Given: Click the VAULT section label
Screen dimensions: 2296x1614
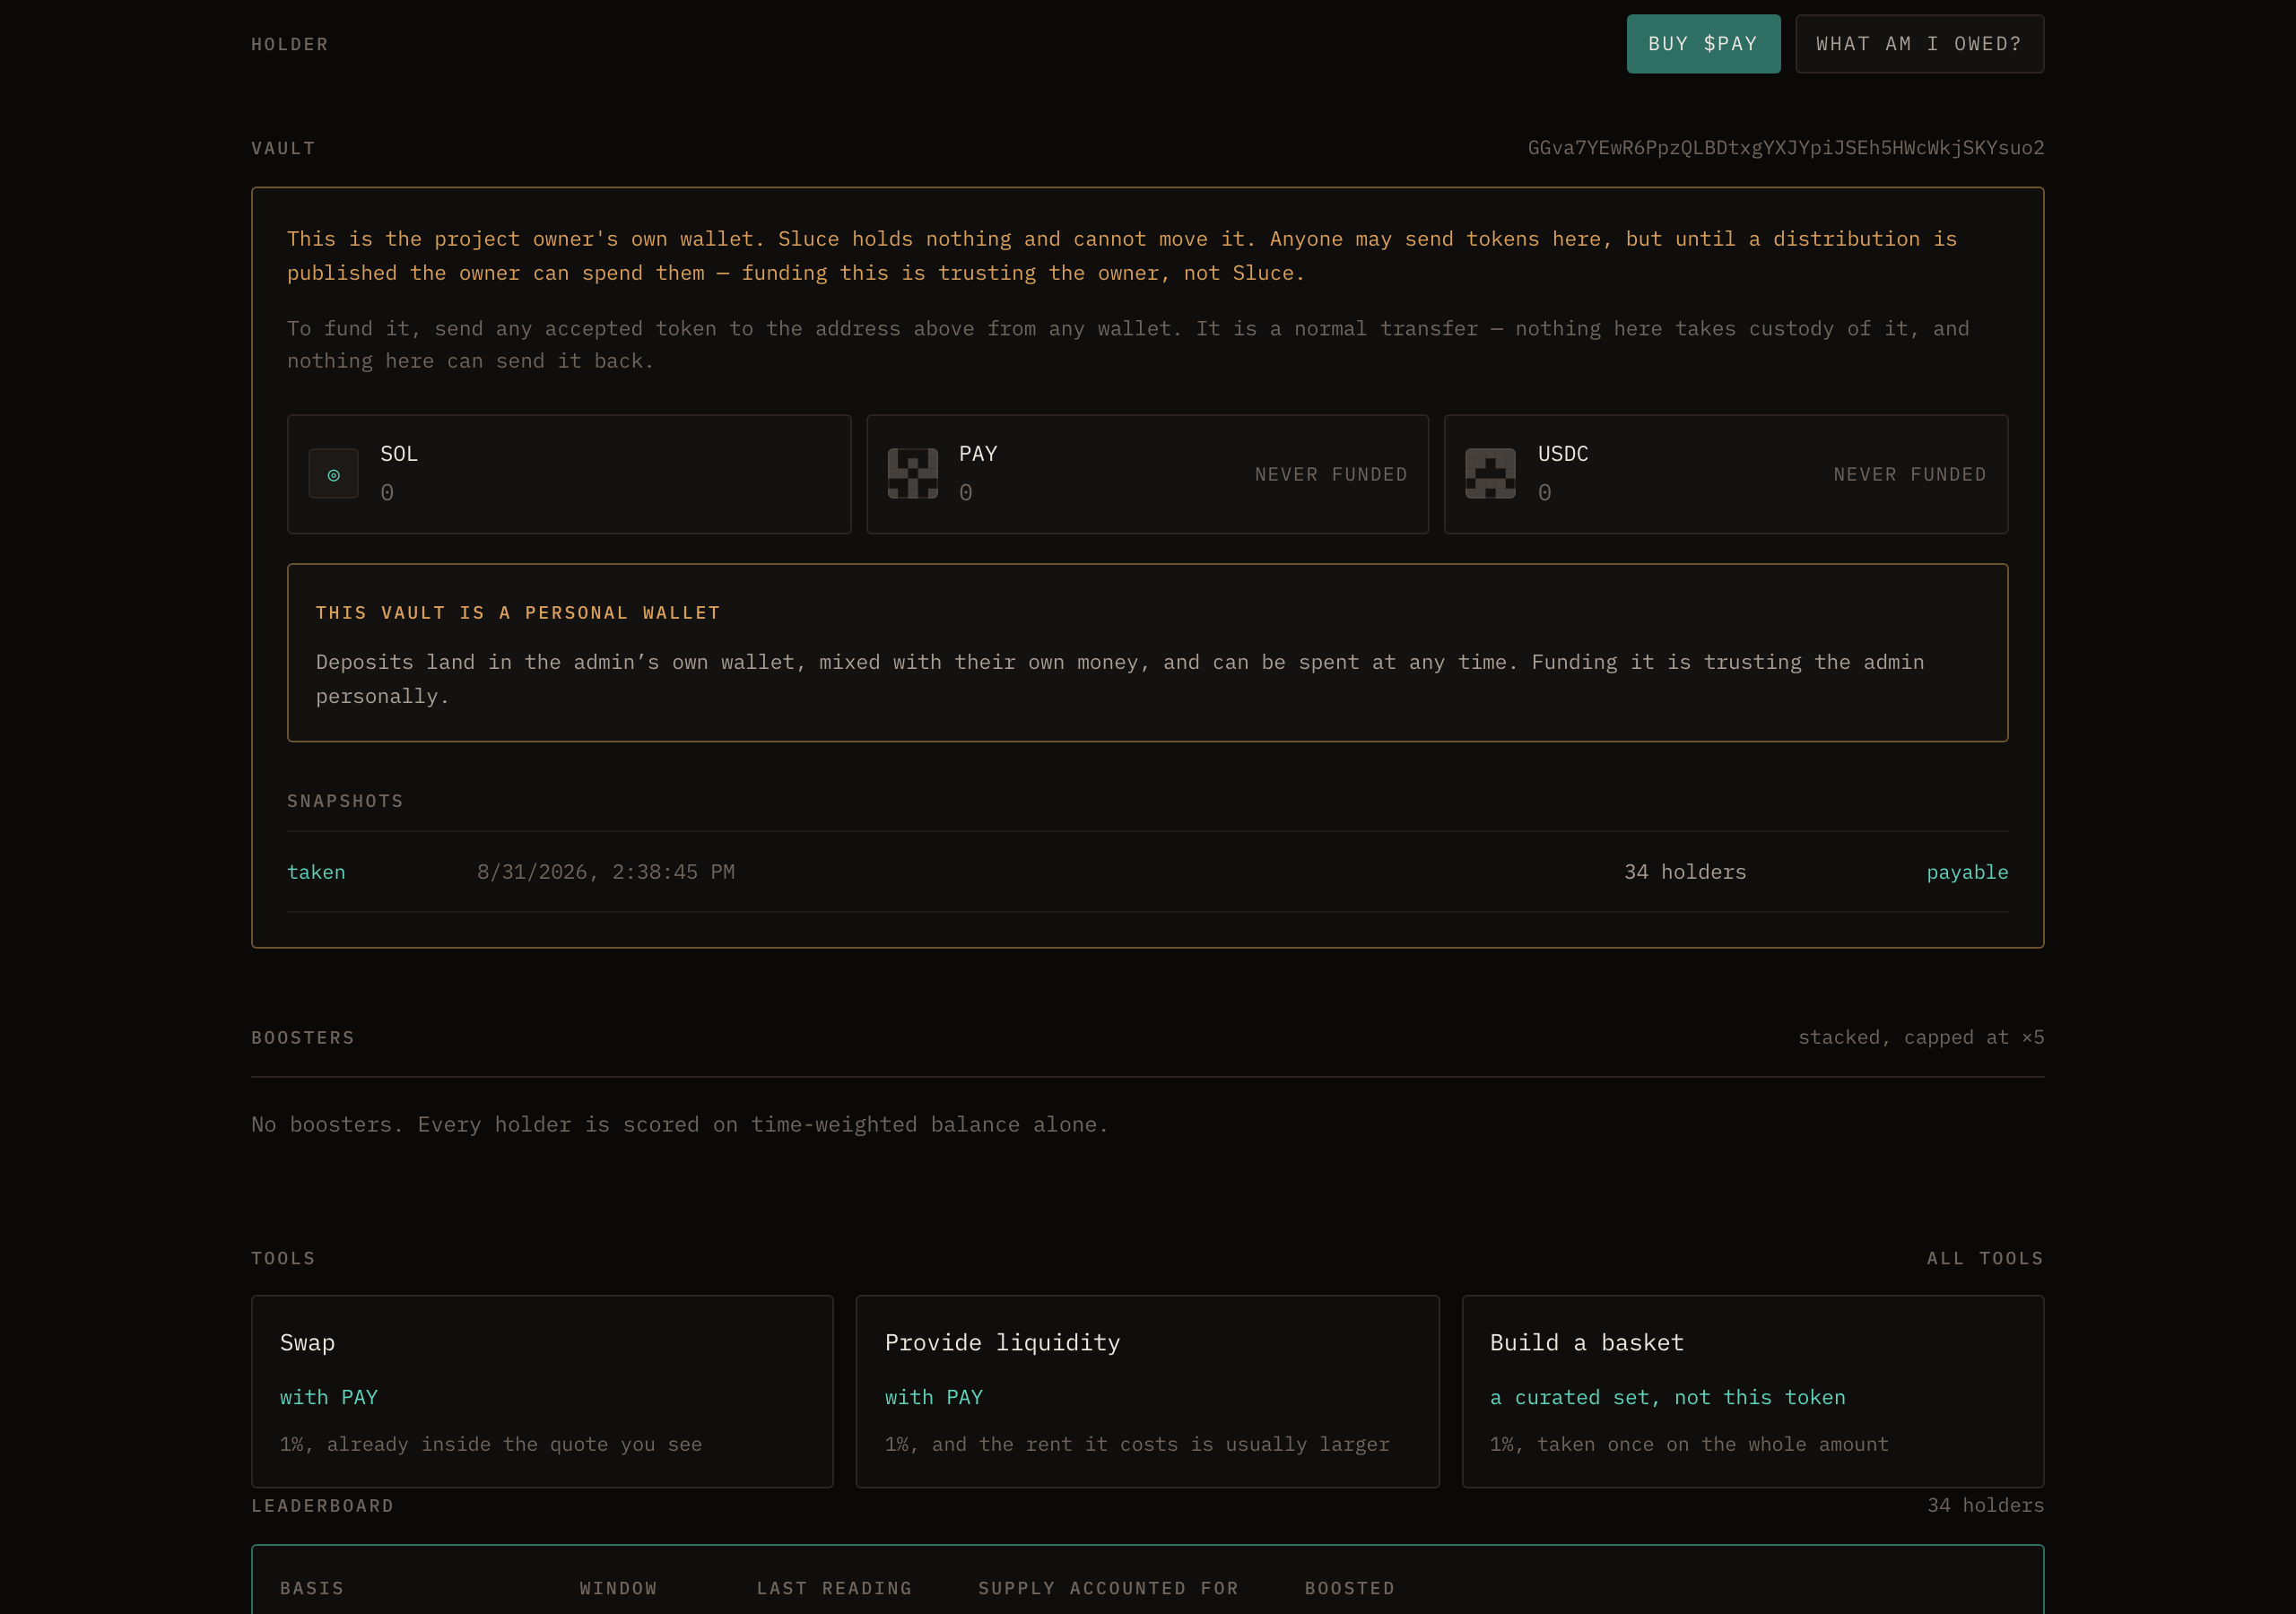Looking at the screenshot, I should [284, 148].
